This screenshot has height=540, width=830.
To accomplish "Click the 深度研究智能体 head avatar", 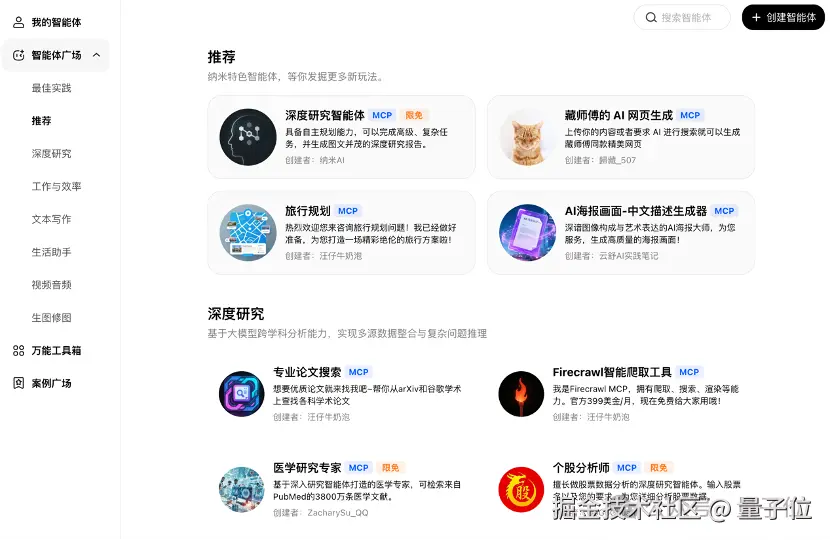I will coord(248,137).
